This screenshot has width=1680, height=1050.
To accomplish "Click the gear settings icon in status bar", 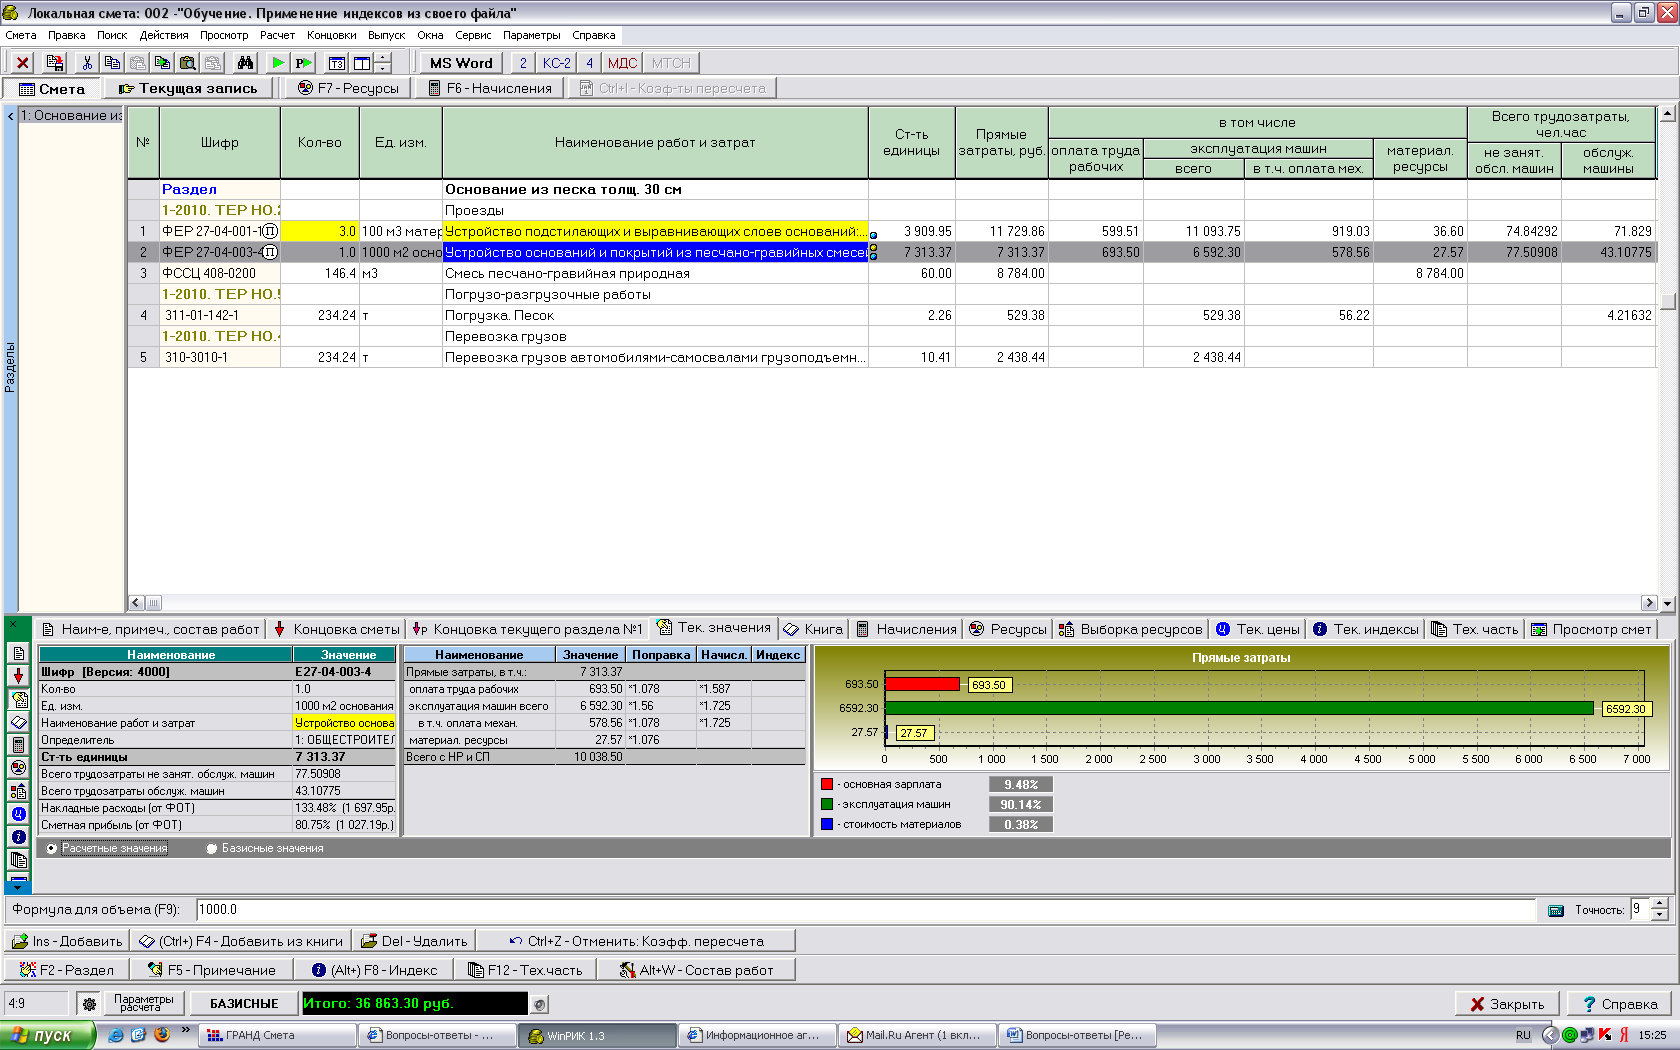I will (x=89, y=1004).
